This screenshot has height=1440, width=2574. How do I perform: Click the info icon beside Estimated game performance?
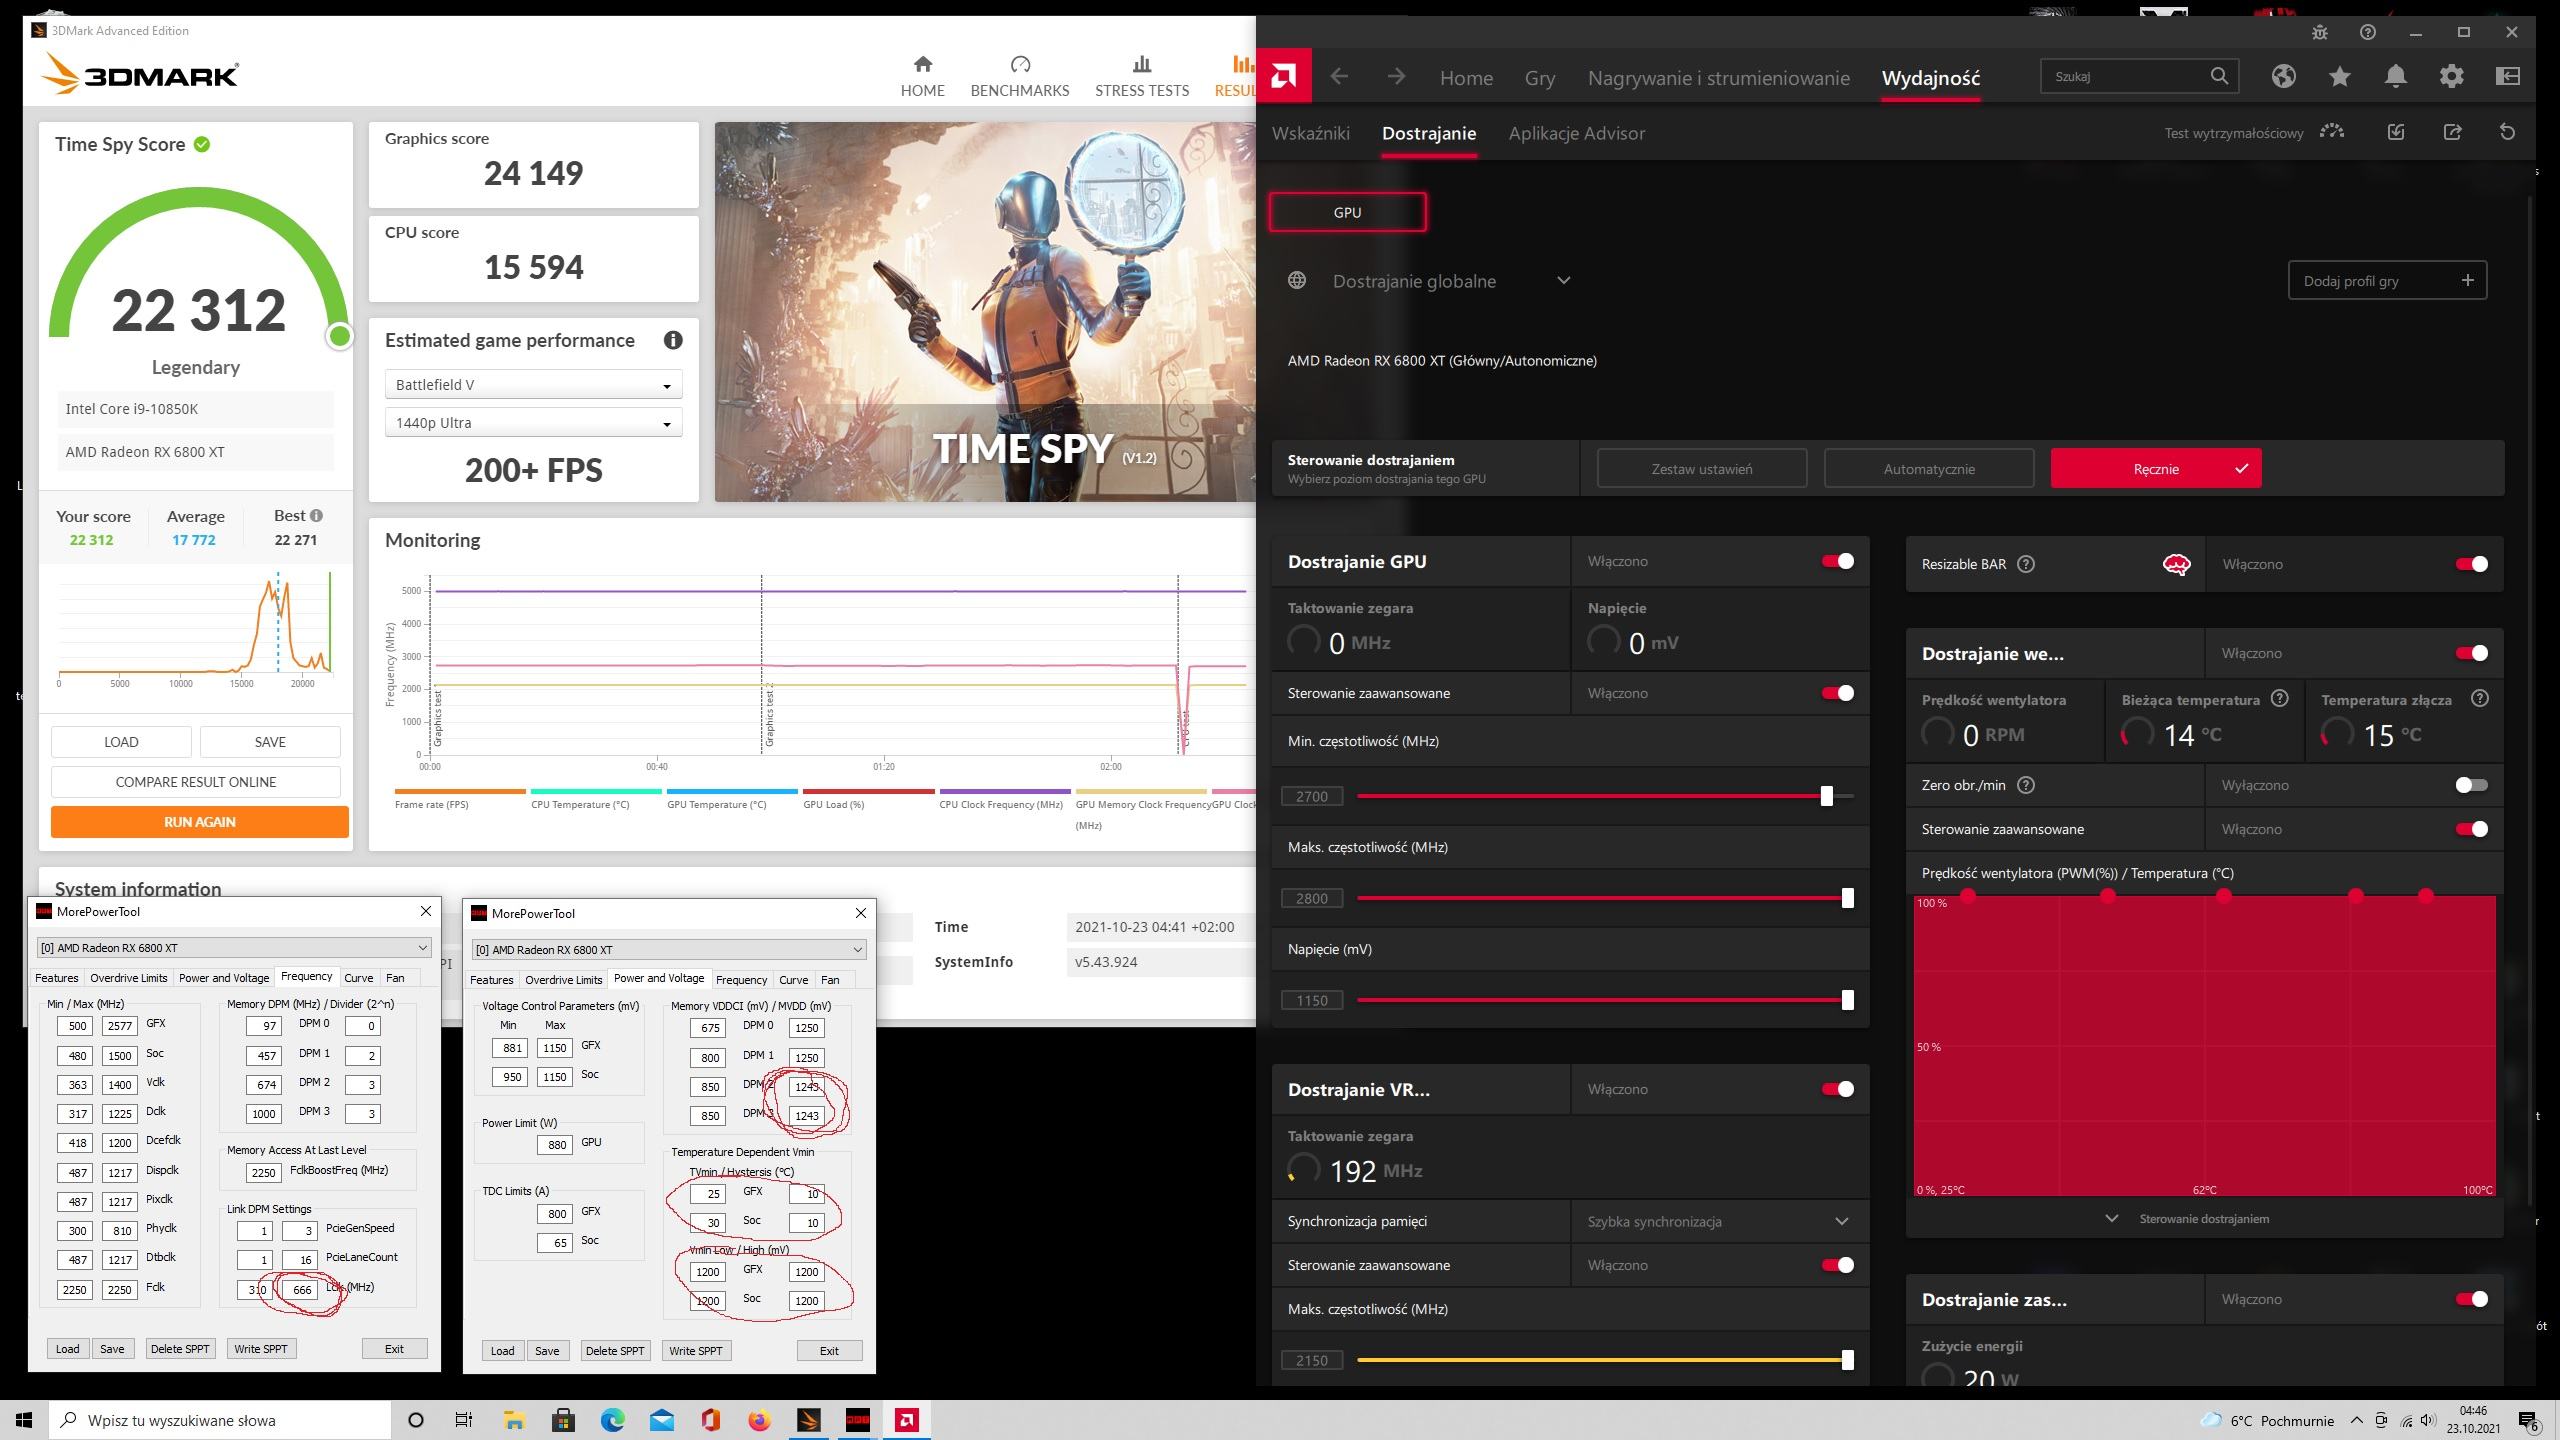click(x=672, y=340)
